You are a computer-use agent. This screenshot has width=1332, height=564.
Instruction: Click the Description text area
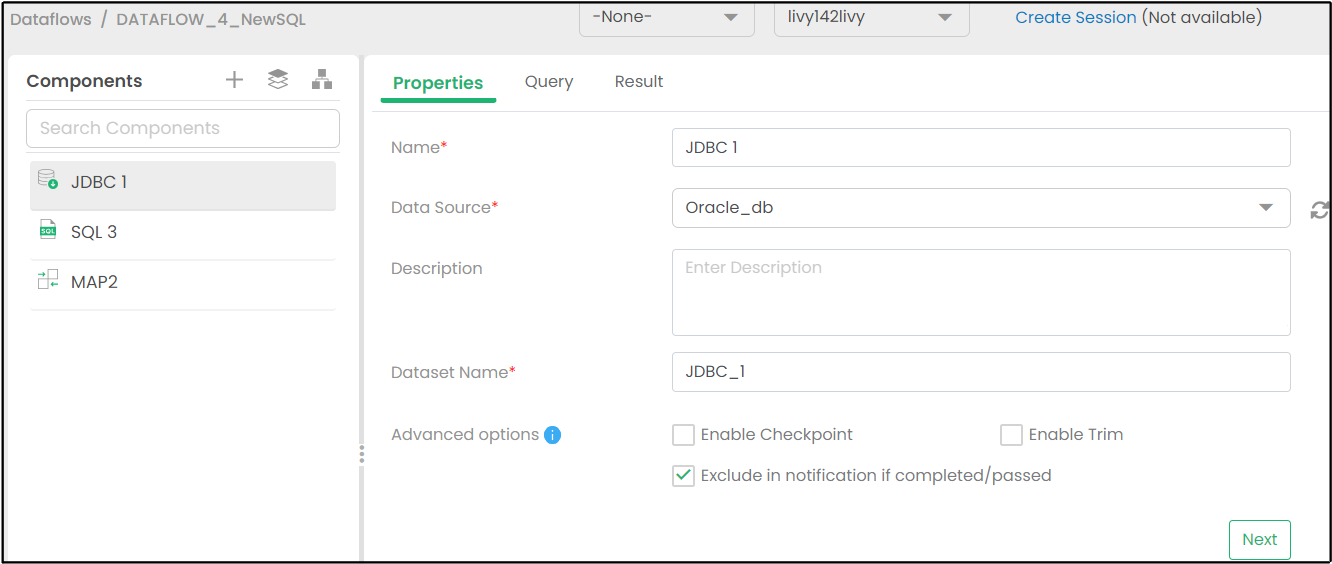click(981, 292)
